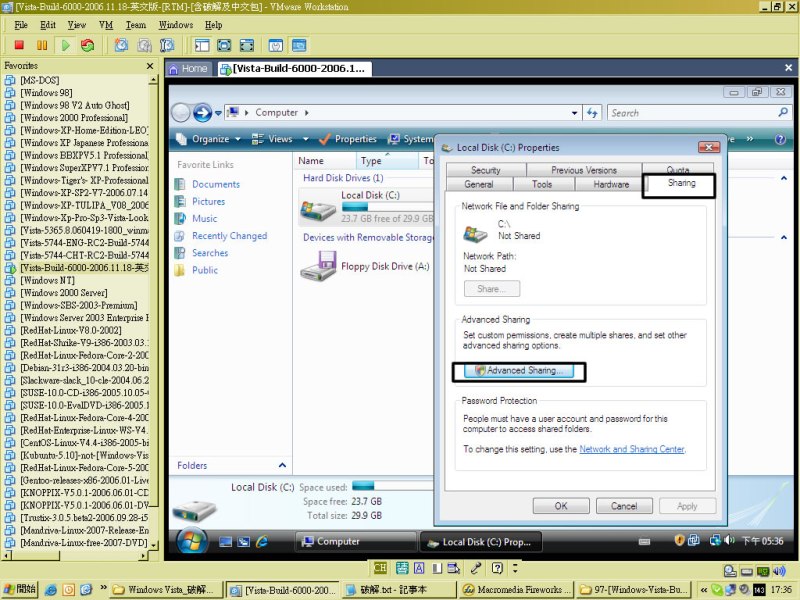
Task: Select Floppy Disk Drive (A:) item
Action: coord(366,266)
